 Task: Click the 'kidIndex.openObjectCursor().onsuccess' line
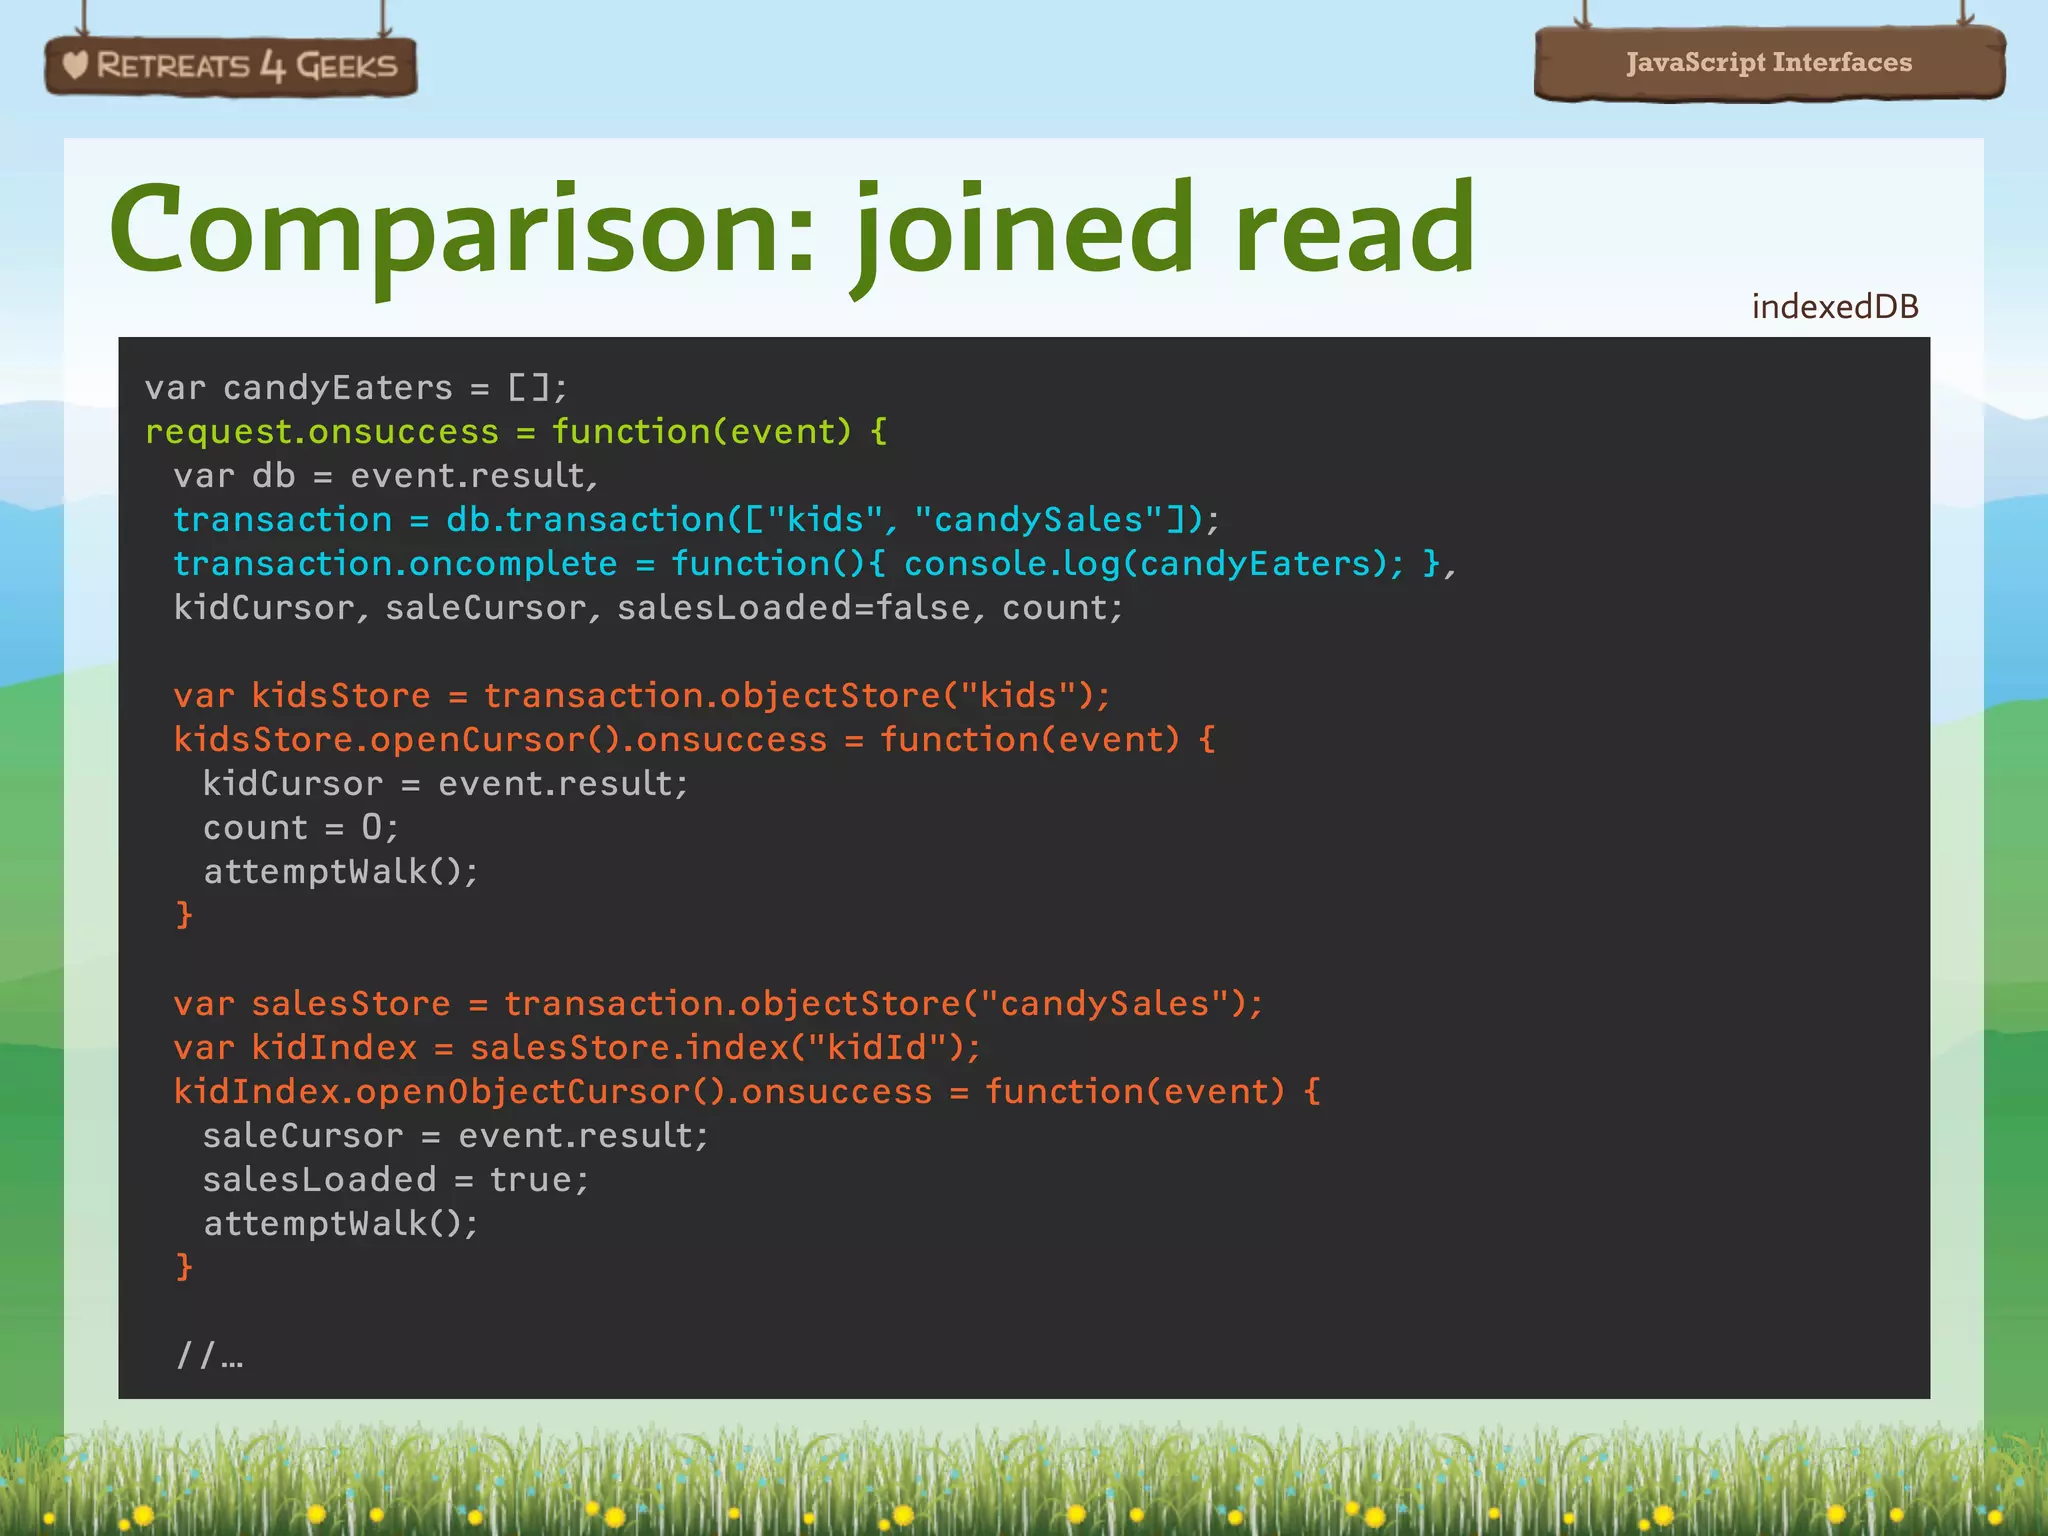pos(747,1091)
